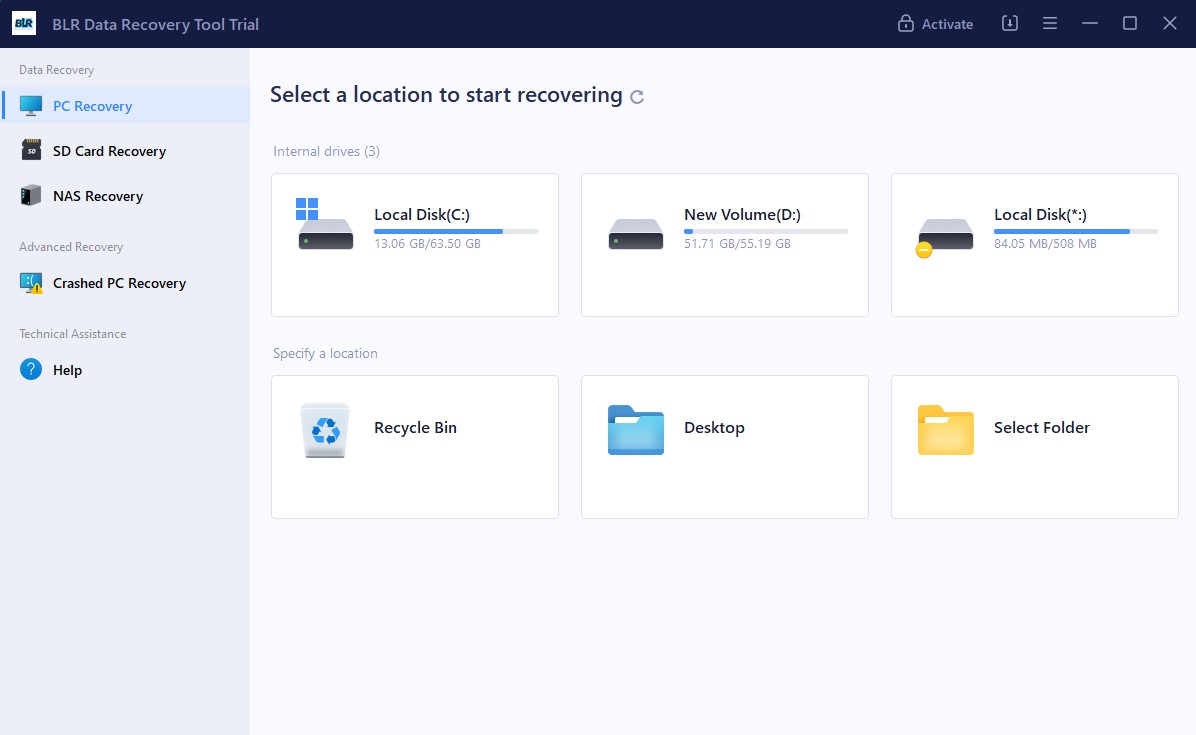
Task: Click the PC Recovery monitor icon
Action: [x=31, y=106]
